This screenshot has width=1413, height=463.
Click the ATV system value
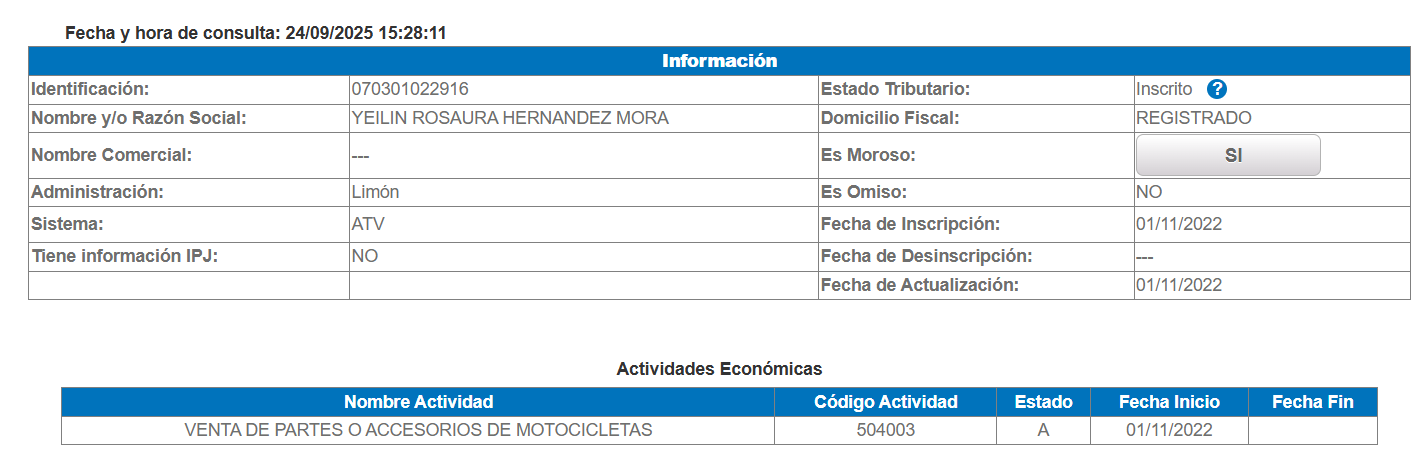point(367,224)
